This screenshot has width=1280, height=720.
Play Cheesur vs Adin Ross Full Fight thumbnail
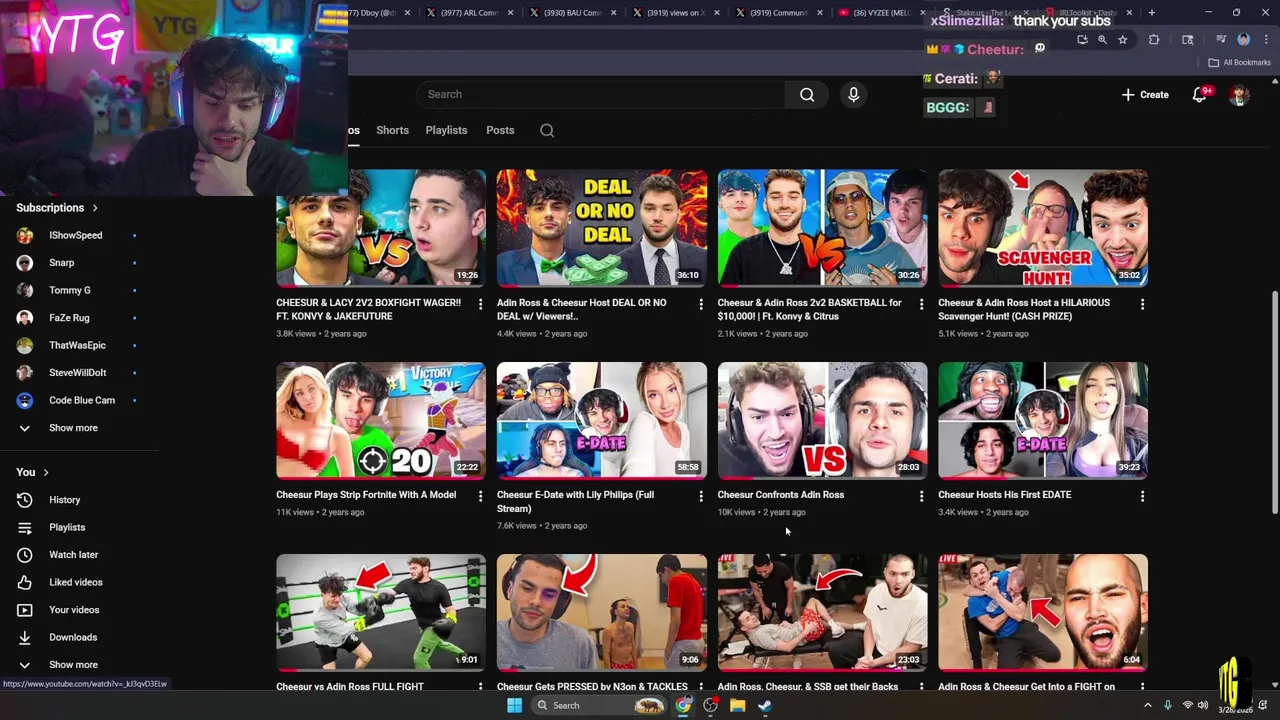(381, 612)
